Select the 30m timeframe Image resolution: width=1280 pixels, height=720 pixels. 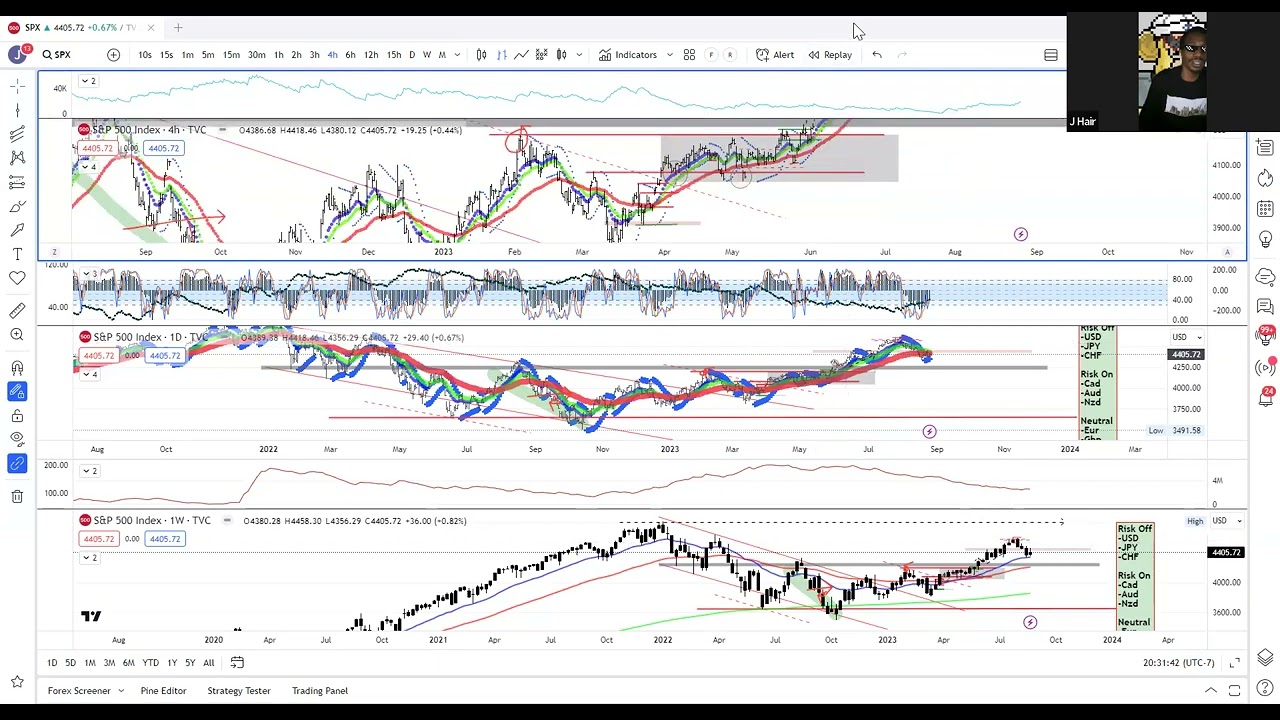(x=256, y=55)
